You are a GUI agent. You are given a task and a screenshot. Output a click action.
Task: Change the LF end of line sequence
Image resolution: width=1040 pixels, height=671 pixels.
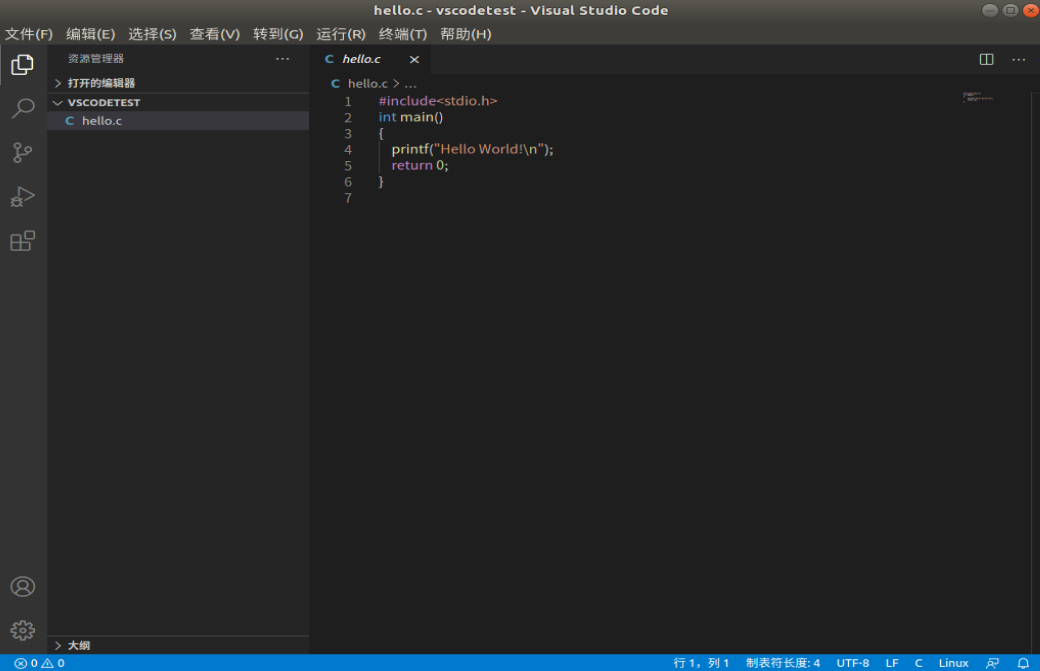tap(892, 663)
